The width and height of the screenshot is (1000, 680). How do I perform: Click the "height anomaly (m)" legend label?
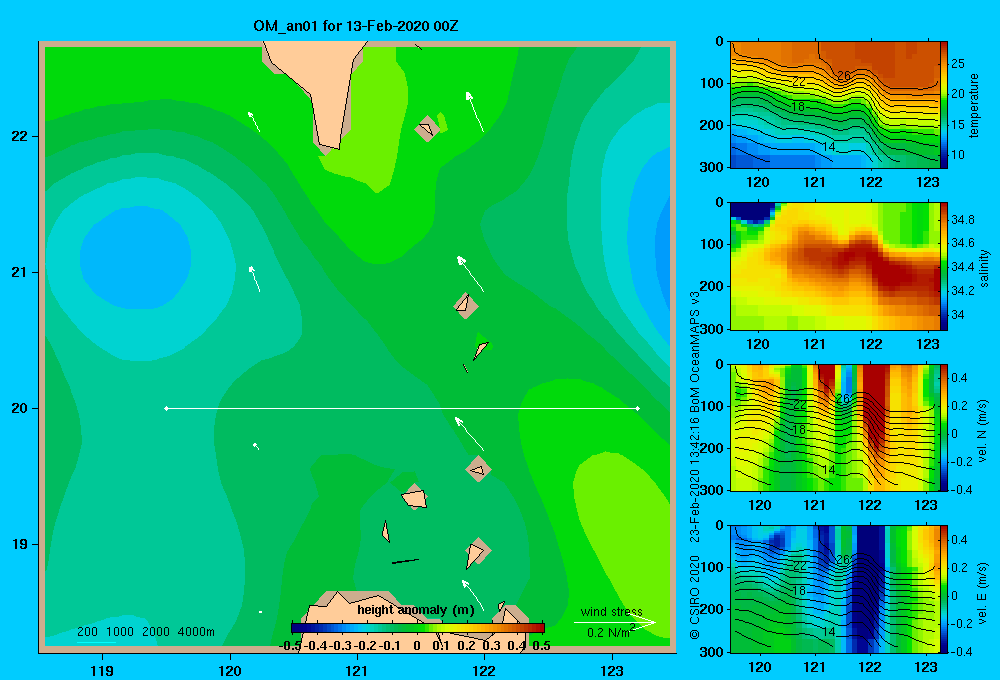(x=416, y=610)
